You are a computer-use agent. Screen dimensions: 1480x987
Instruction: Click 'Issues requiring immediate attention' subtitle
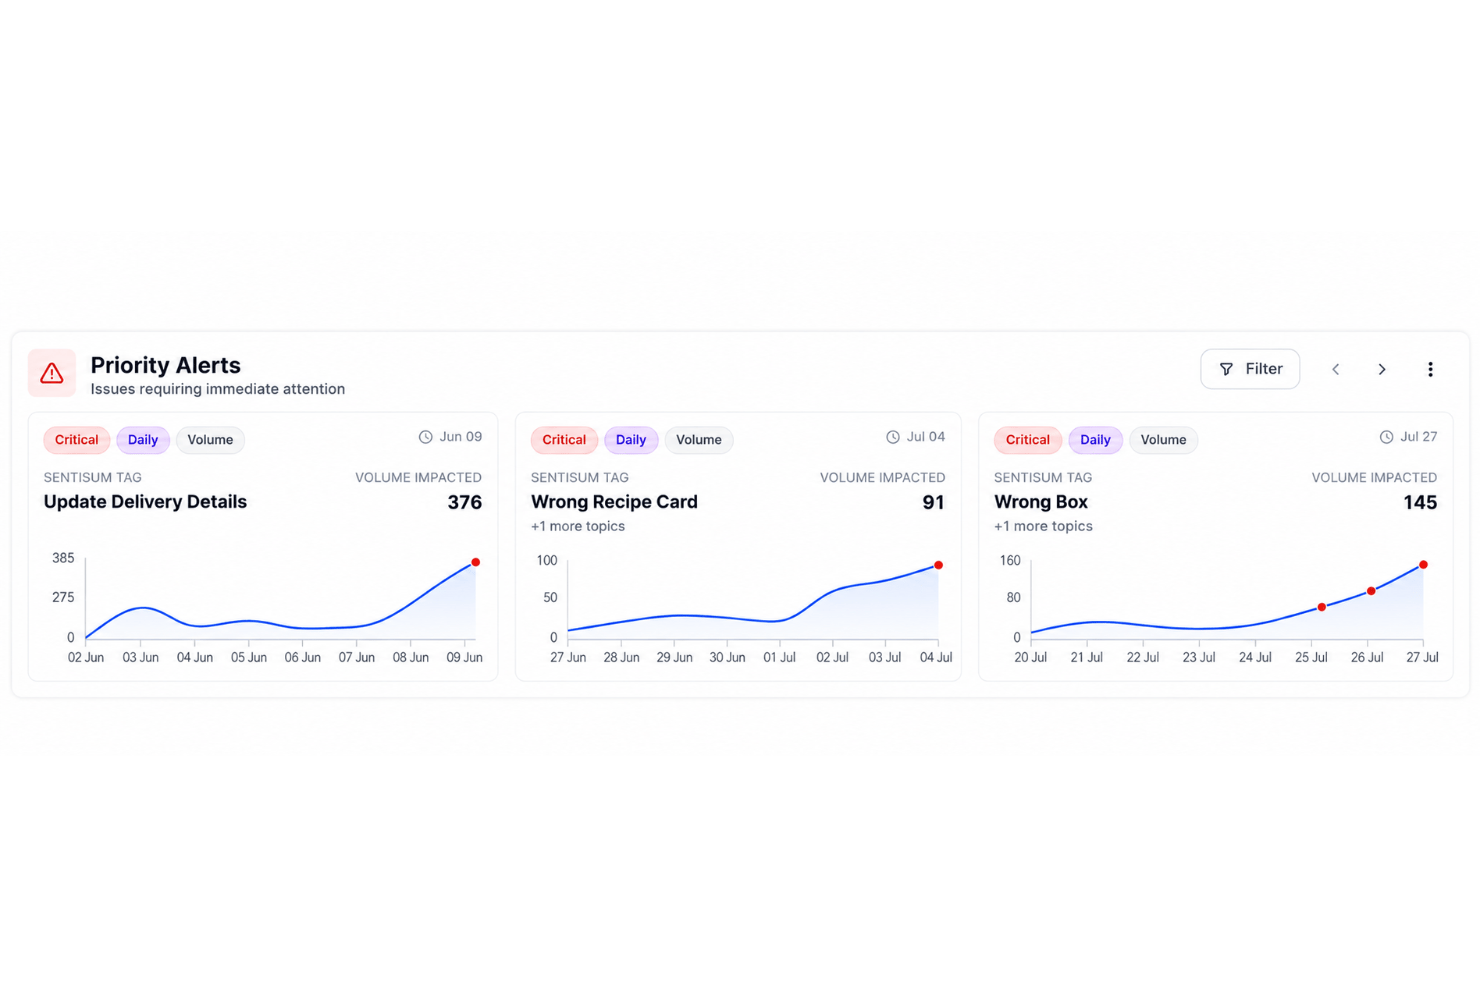(x=218, y=389)
